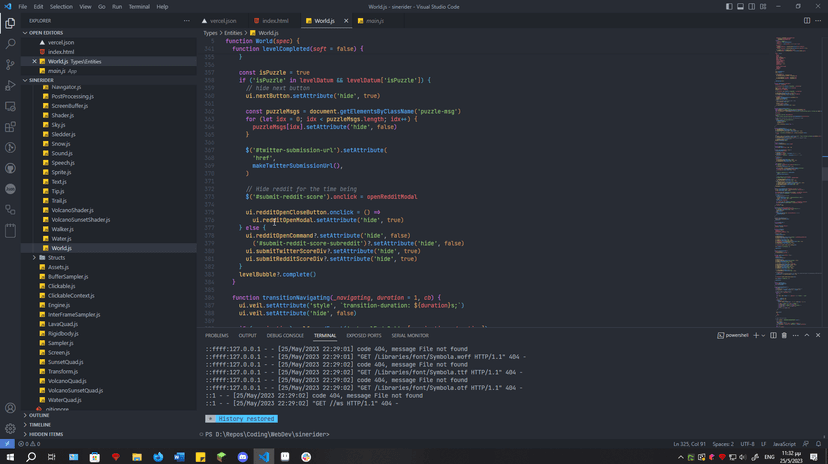Image resolution: width=828 pixels, height=464 pixels.
Task: Open the Run and Debug view
Action: [10, 86]
